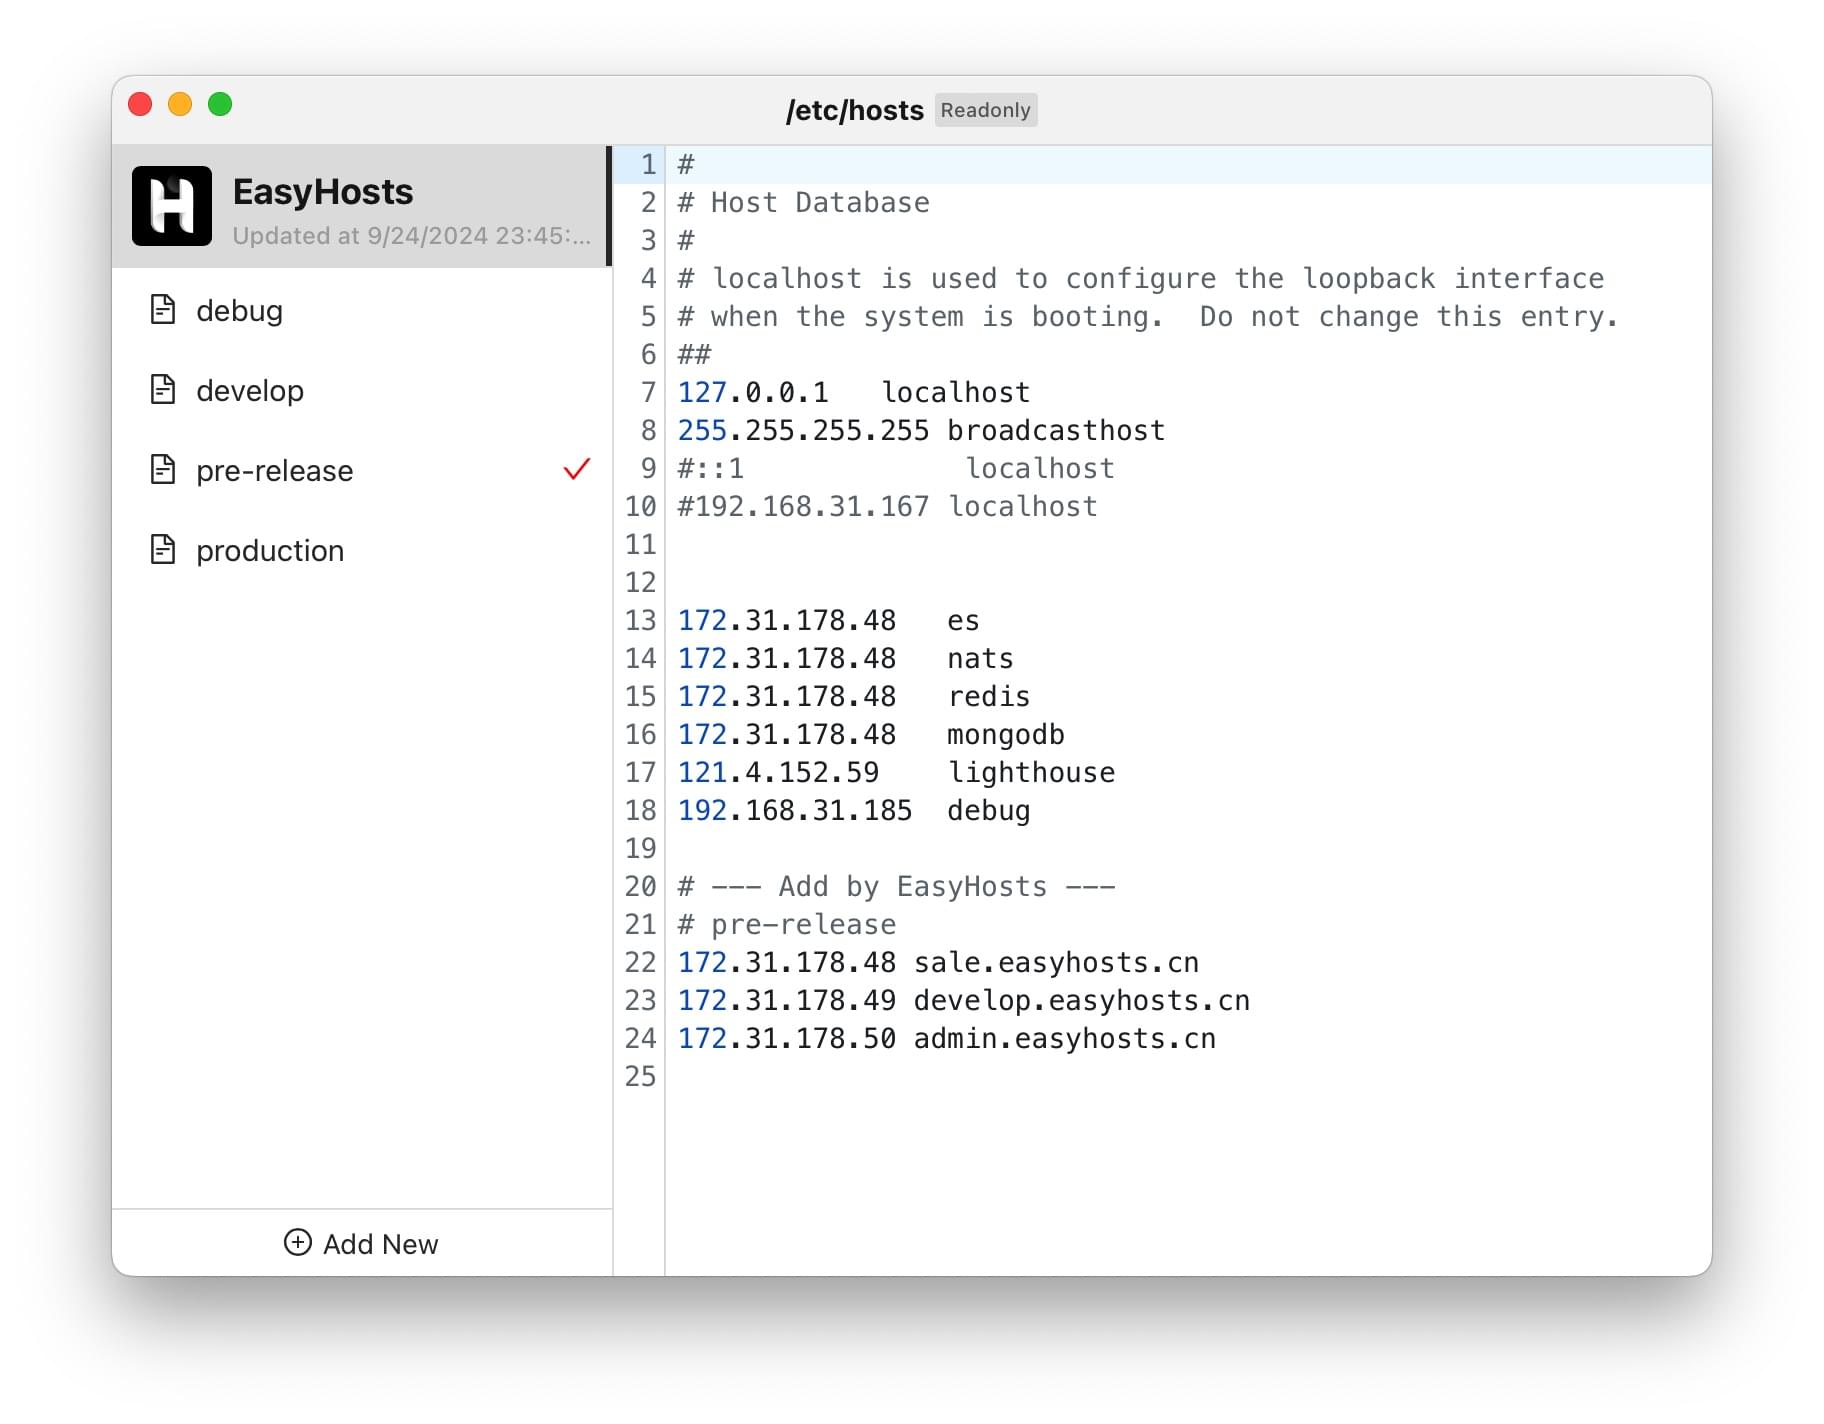This screenshot has width=1824, height=1424.
Task: Click the EasyHosts app logo icon
Action: (172, 206)
